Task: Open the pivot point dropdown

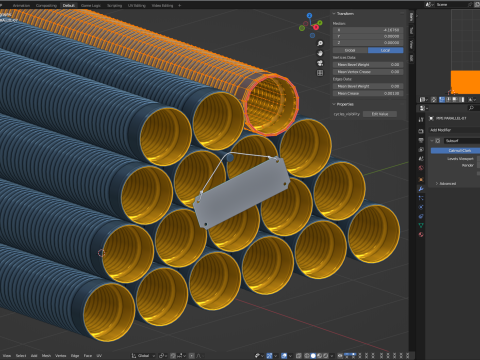Action: [x=163, y=356]
